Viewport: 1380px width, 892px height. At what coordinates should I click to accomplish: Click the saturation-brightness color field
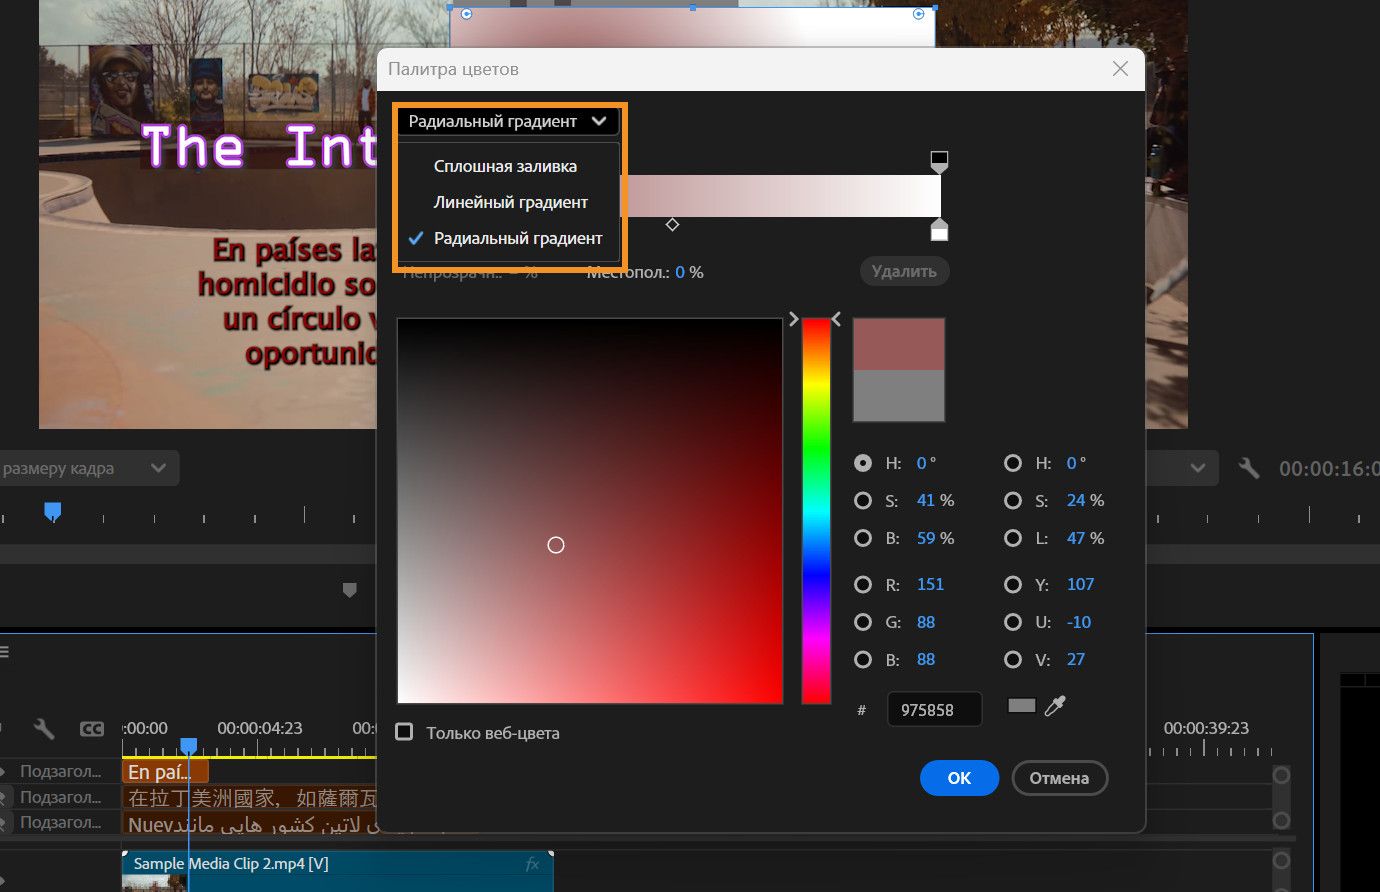tap(590, 511)
